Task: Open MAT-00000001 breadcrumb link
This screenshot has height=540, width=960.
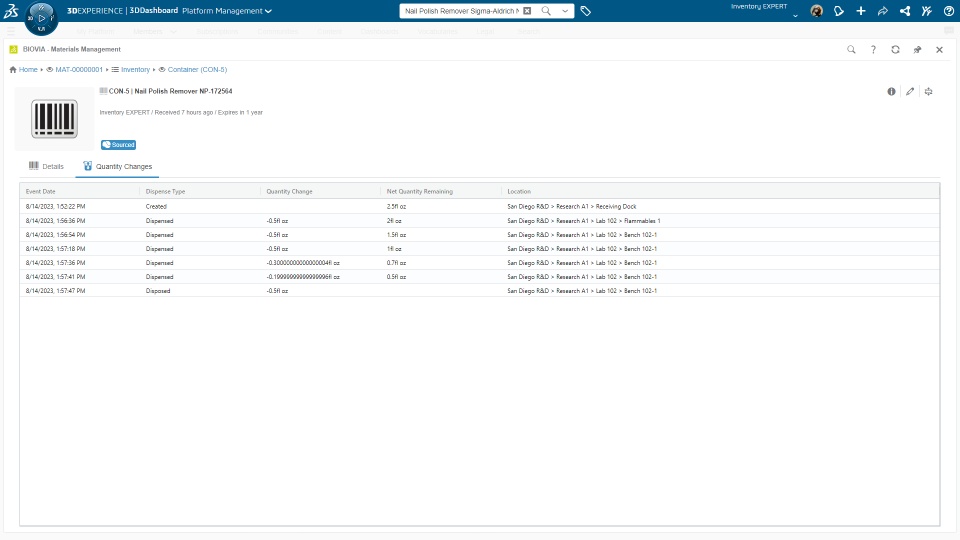Action: (79, 70)
